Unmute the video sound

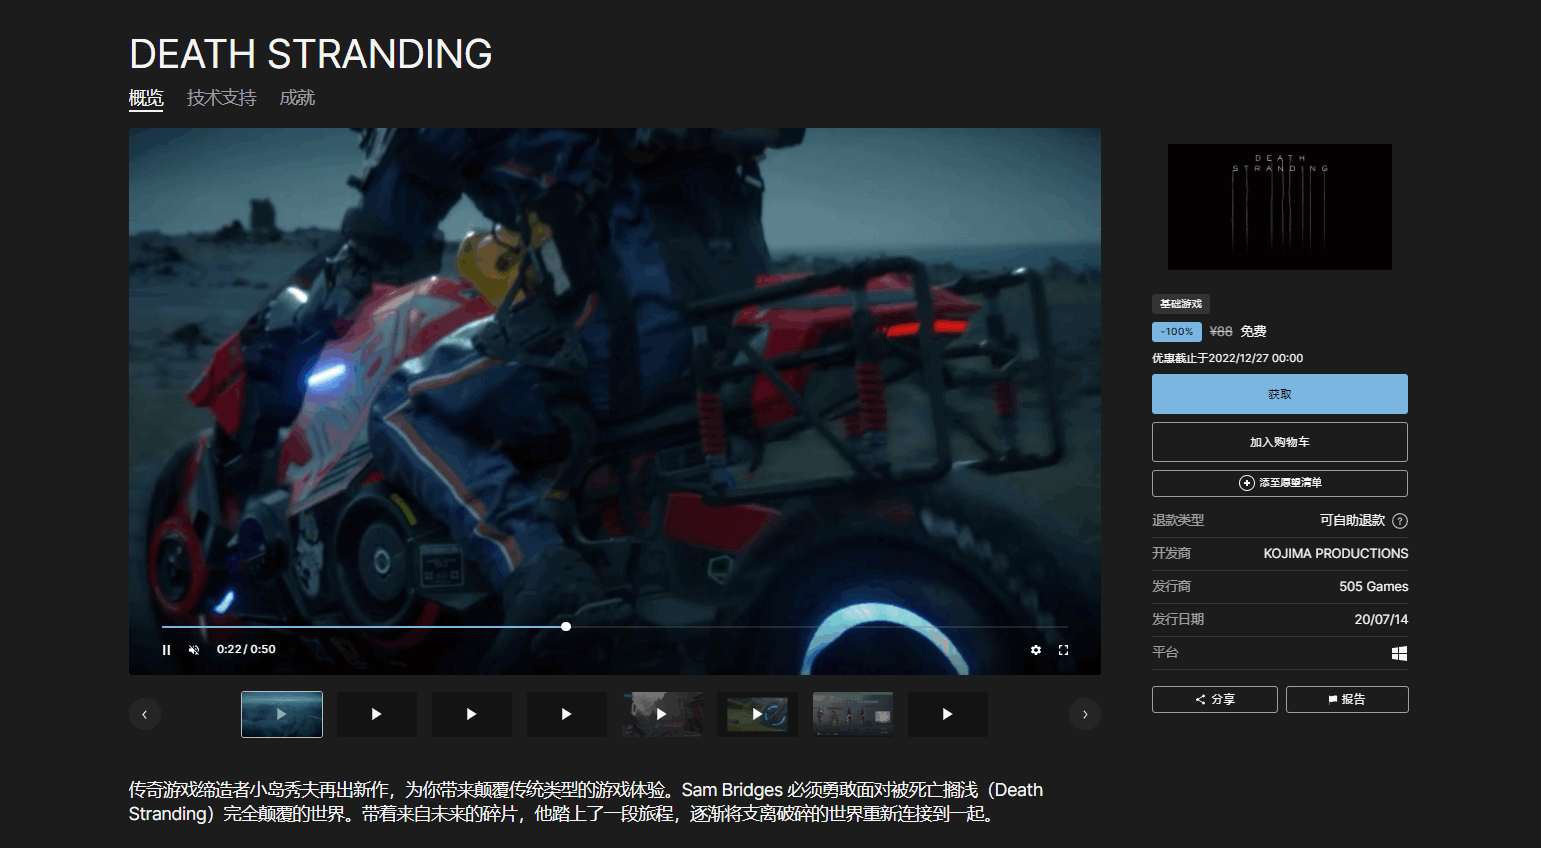tap(194, 650)
